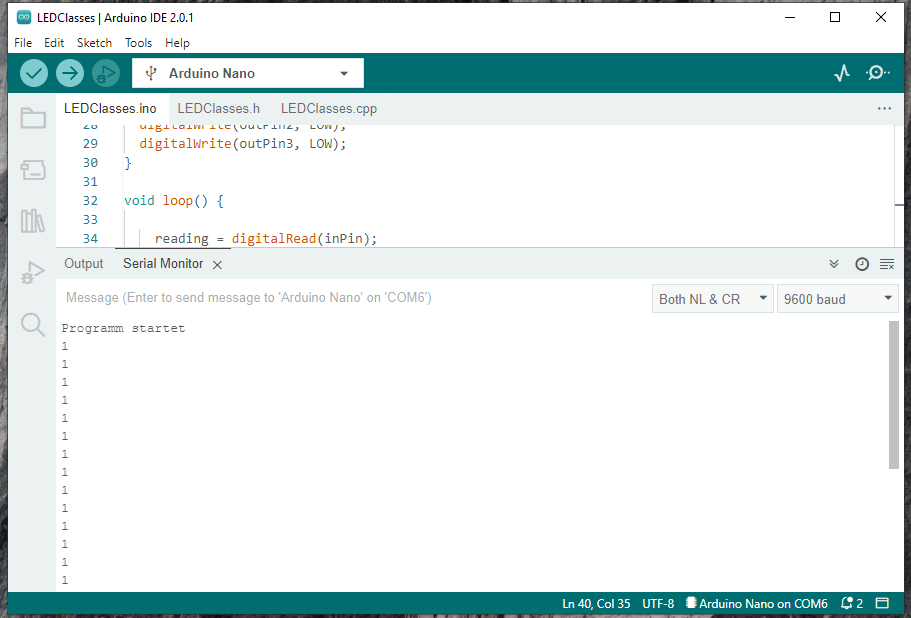The width and height of the screenshot is (911, 618).
Task: Open the Sketch menu
Action: coord(94,43)
